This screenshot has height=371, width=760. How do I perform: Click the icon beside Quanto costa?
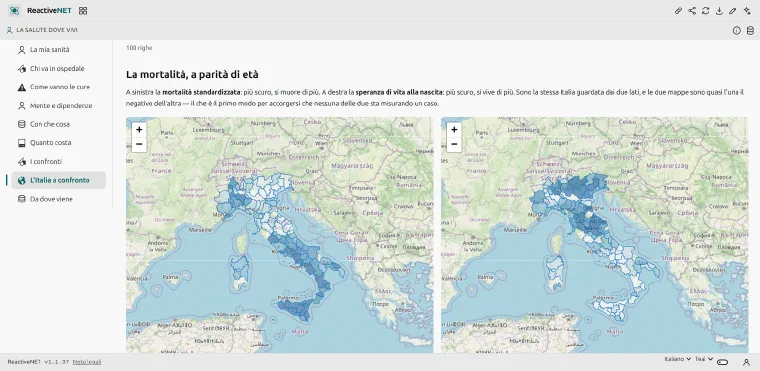point(21,143)
